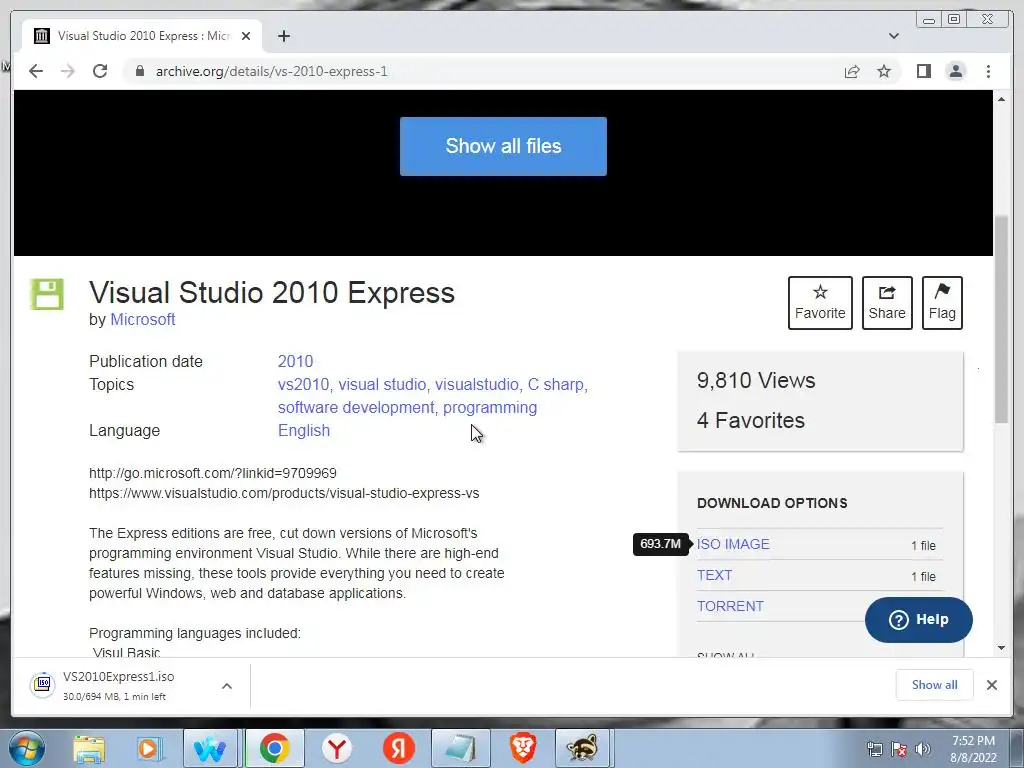This screenshot has width=1024, height=768.
Task: Click the VS2010Express1.iso download item
Action: click(118, 686)
